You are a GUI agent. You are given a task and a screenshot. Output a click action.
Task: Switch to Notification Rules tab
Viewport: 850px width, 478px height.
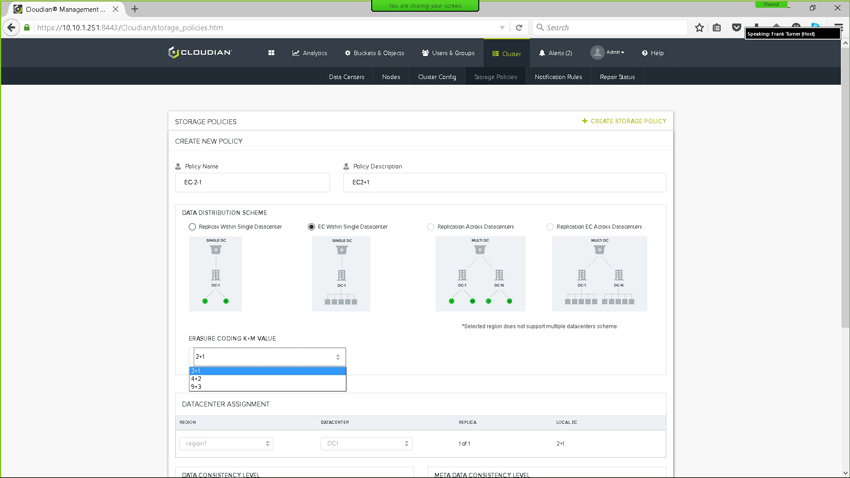(x=558, y=77)
